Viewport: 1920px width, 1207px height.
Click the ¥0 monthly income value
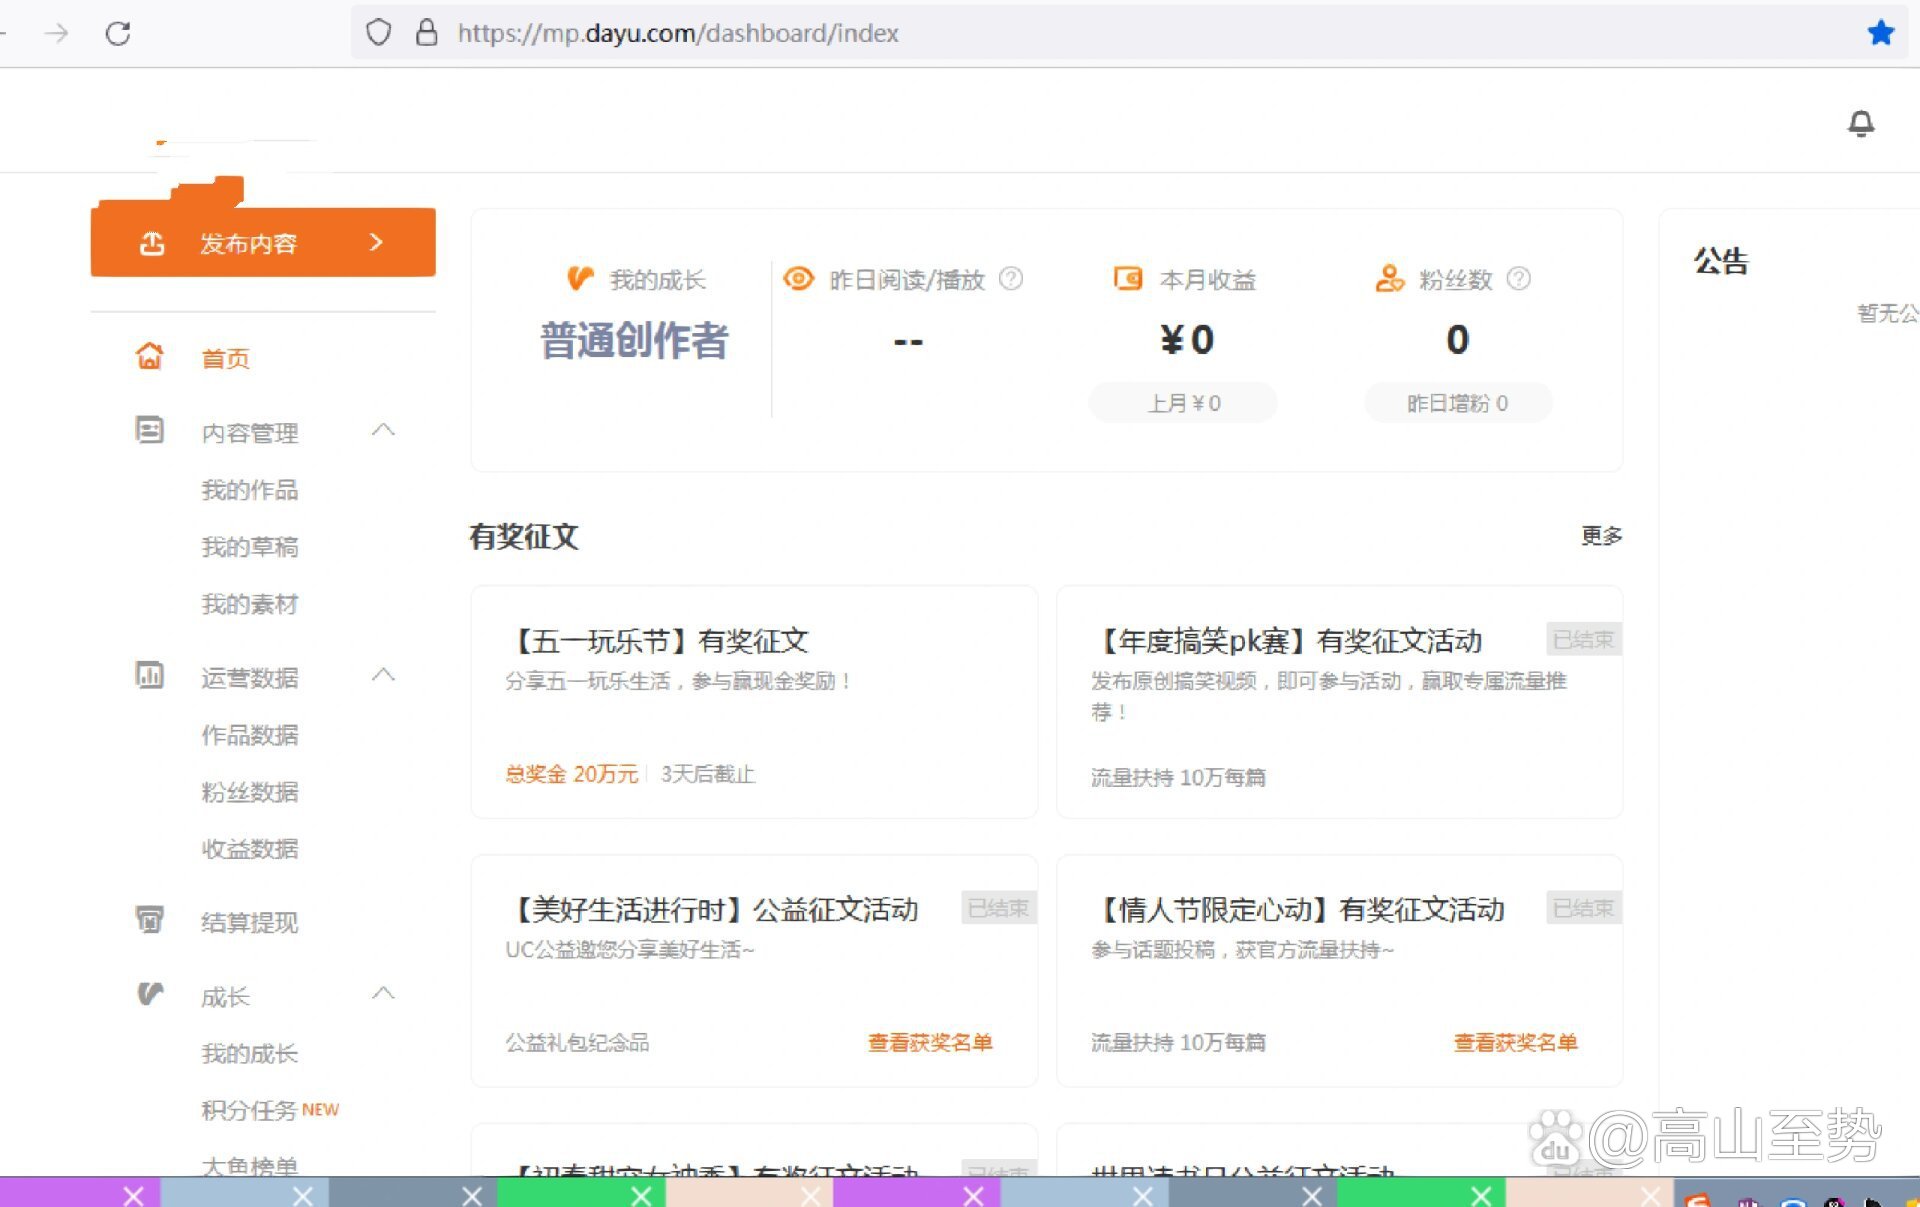point(1186,340)
